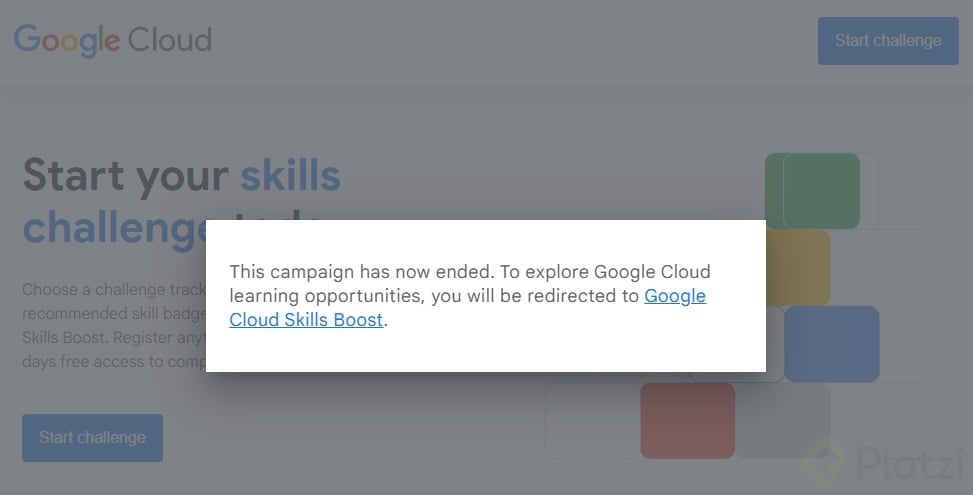
Task: Click the green square tile
Action: point(820,190)
